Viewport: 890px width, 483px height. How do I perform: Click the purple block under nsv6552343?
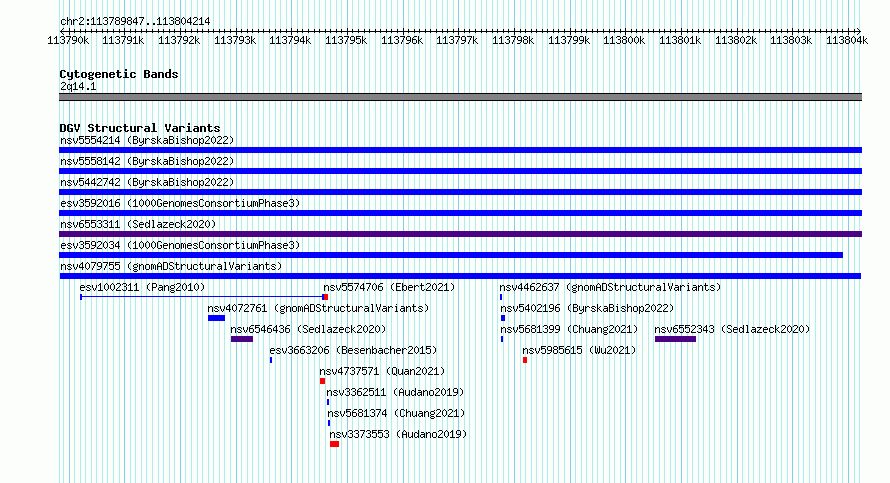click(675, 339)
